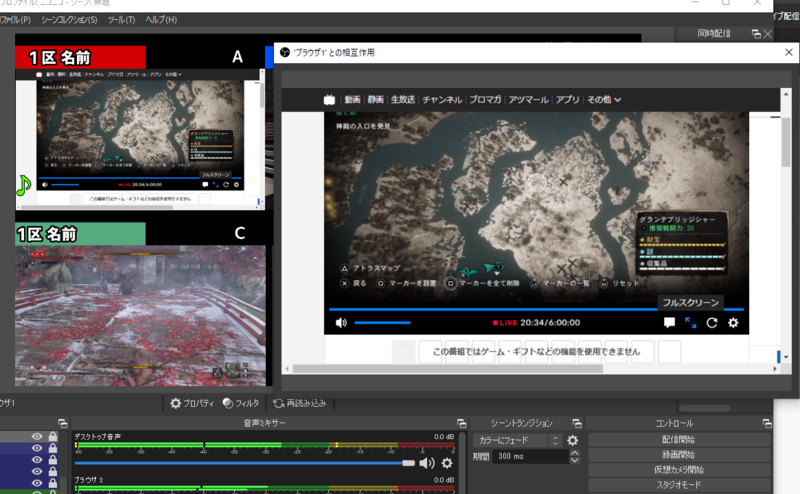Image resolution: width=800 pixels, height=494 pixels.
Task: Open the player settings gear
Action: 733,323
